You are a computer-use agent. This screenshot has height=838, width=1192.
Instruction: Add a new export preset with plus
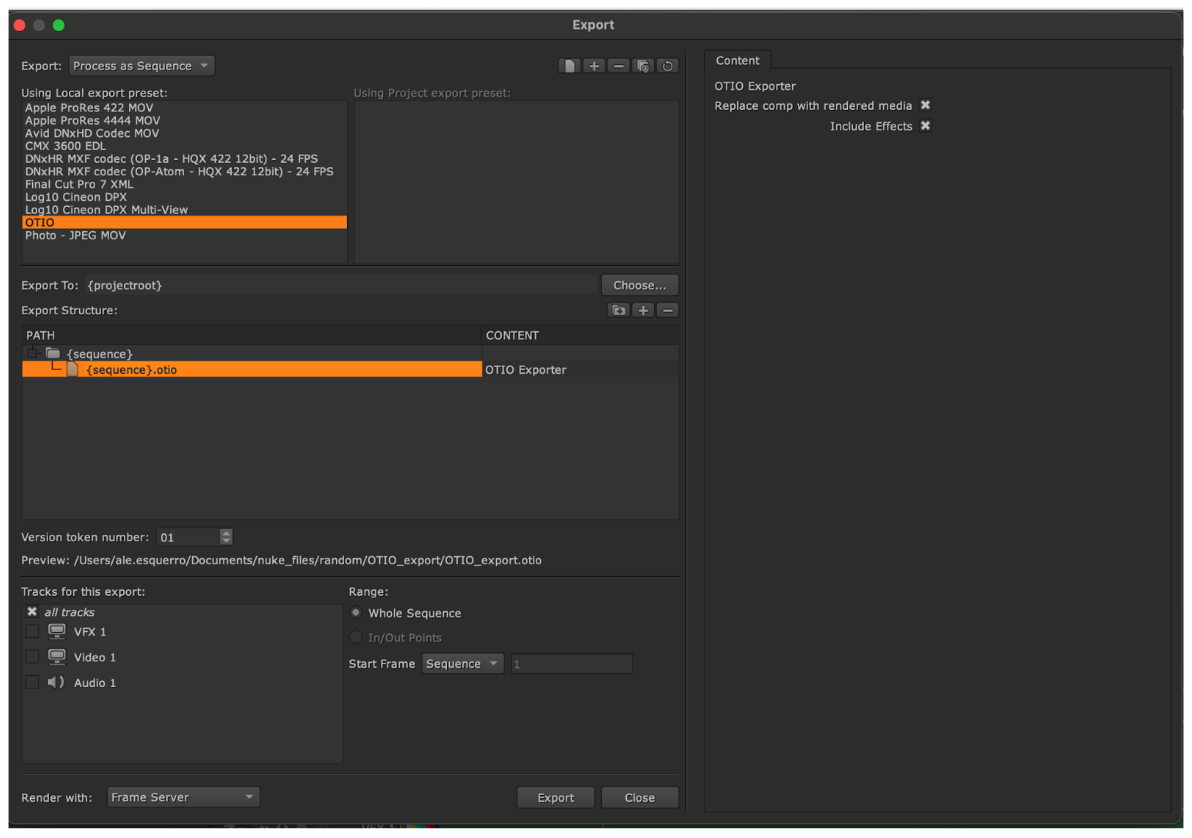point(594,66)
